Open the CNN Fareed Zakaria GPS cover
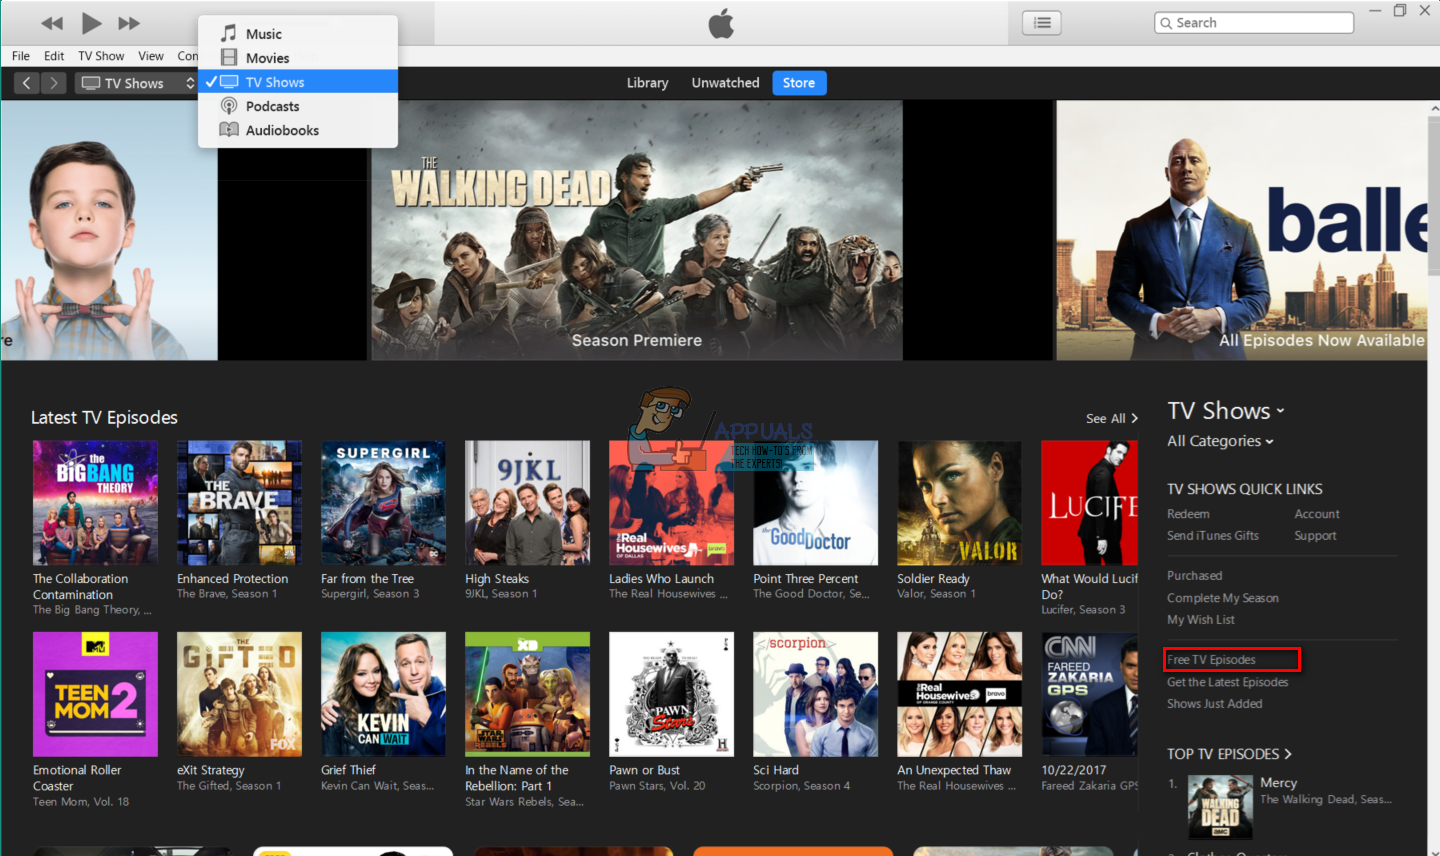 (x=1089, y=694)
